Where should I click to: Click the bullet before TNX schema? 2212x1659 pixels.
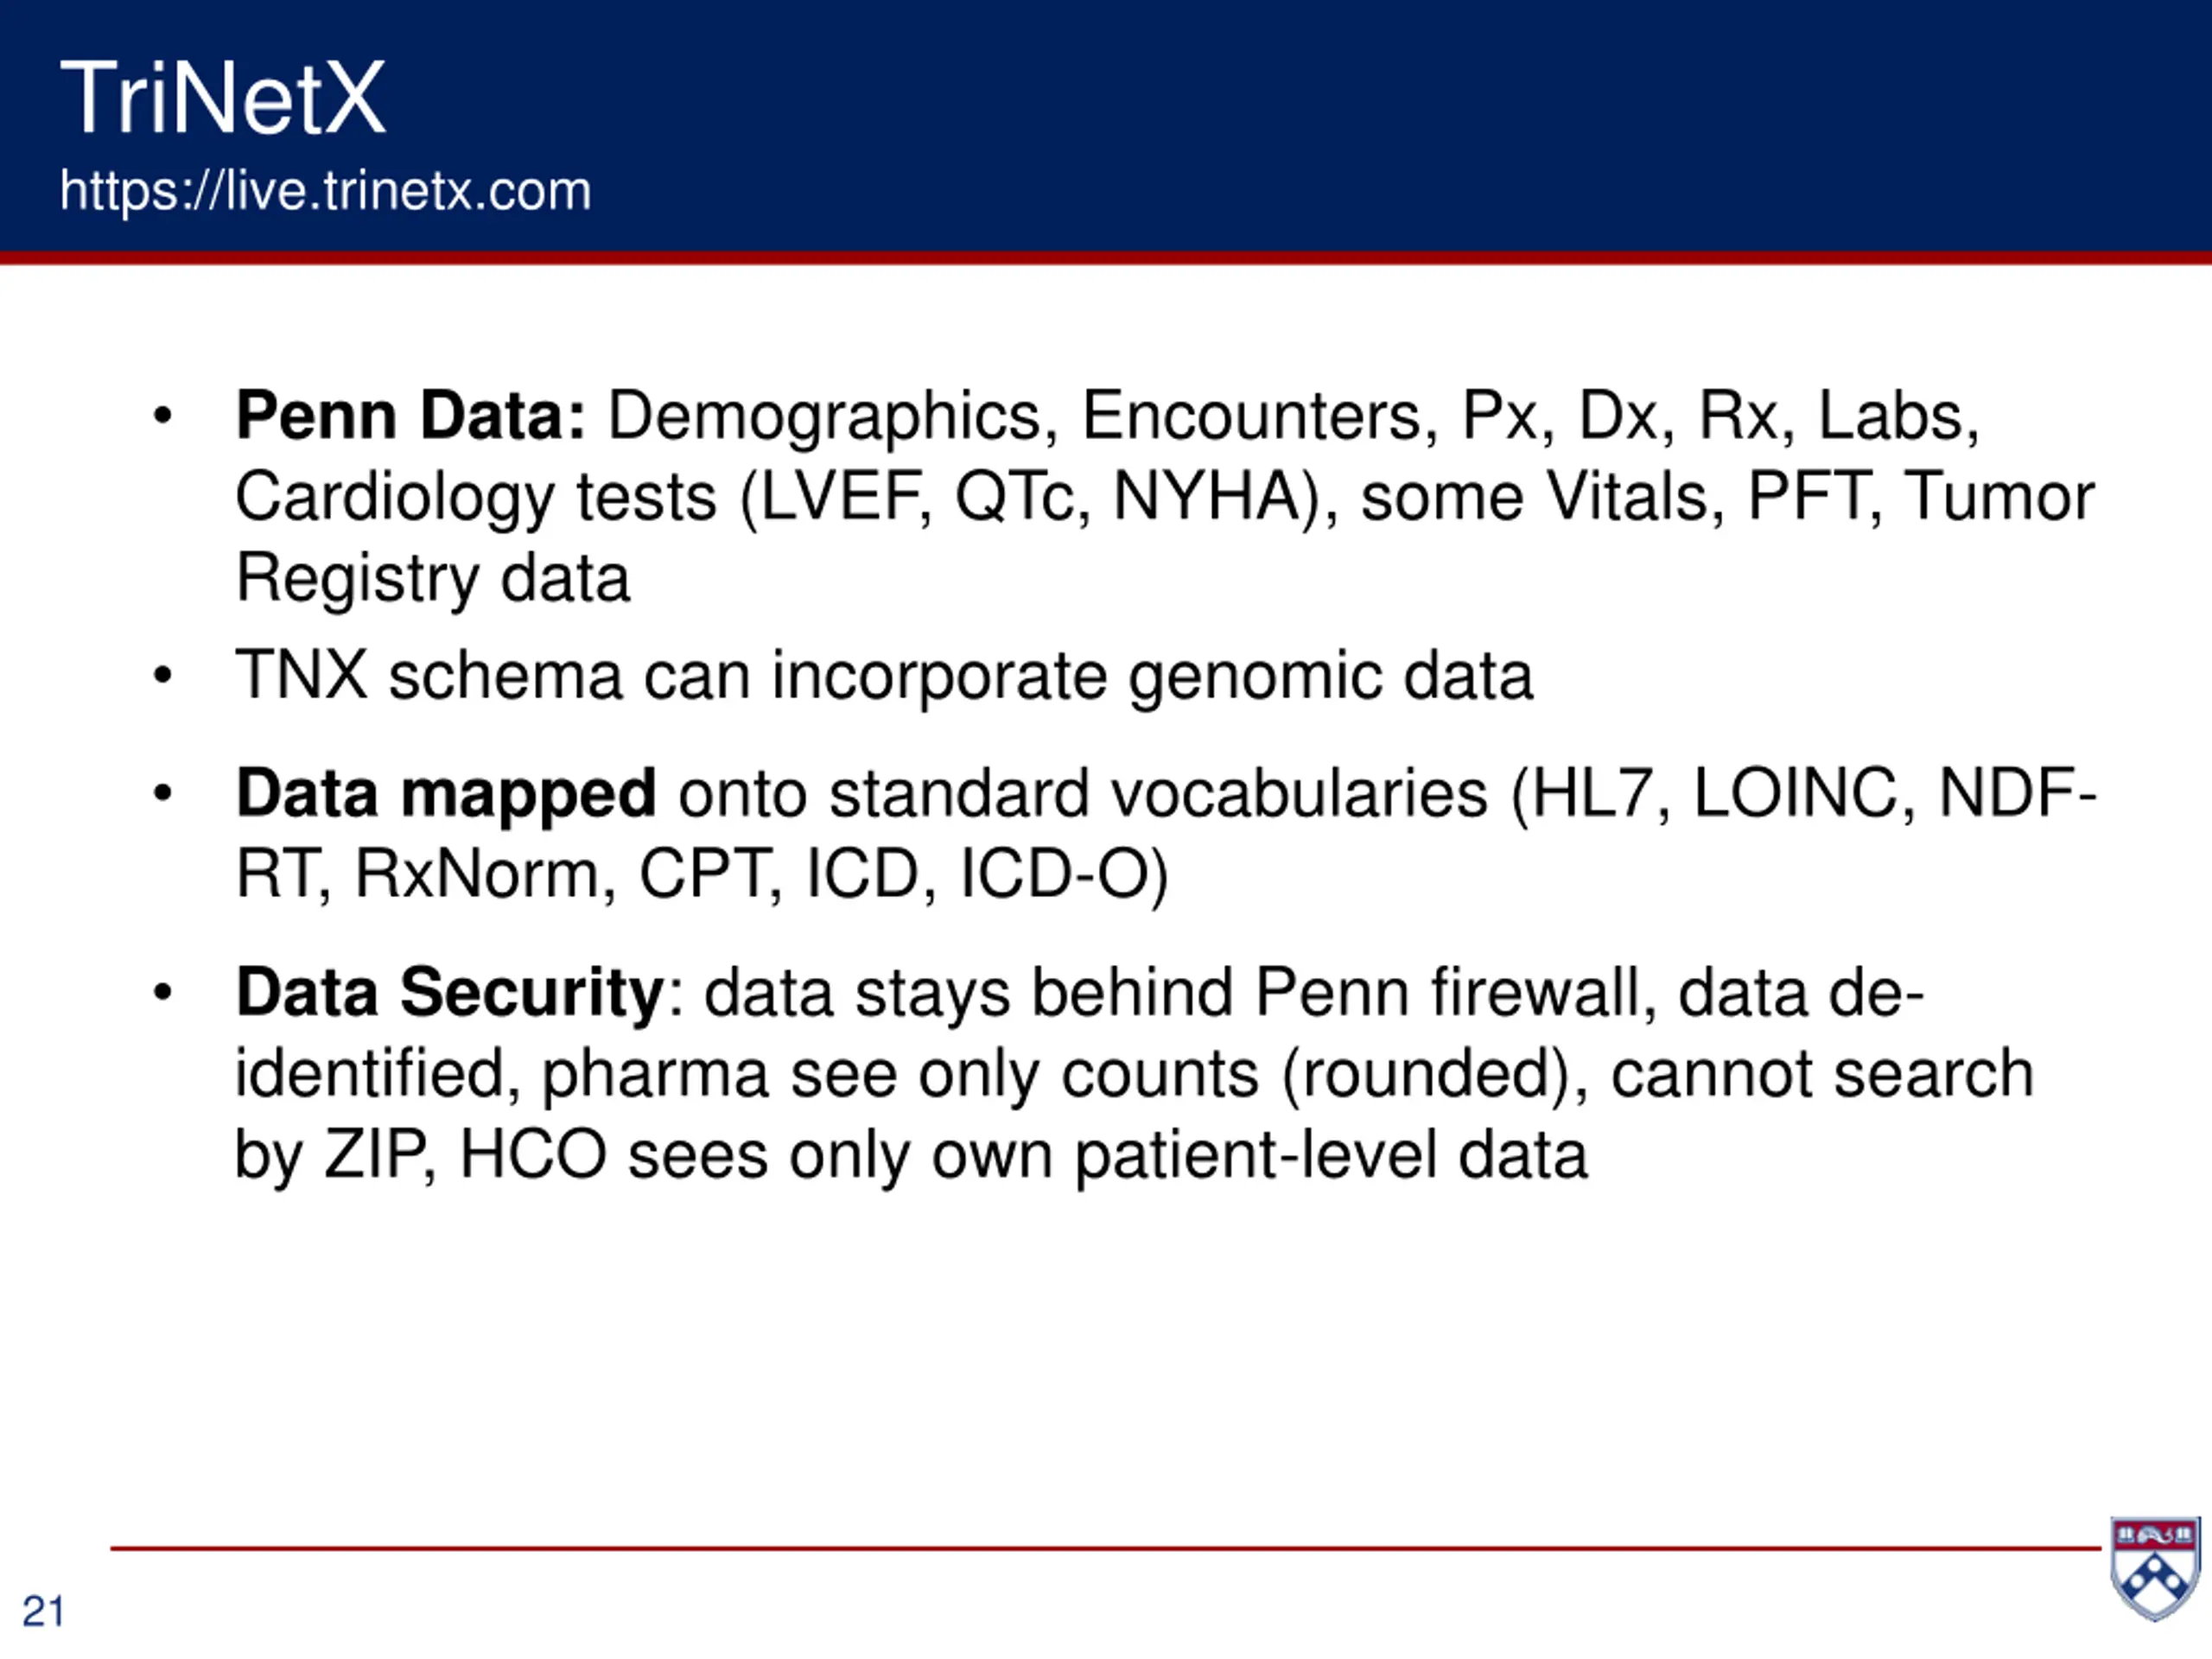pos(162,675)
